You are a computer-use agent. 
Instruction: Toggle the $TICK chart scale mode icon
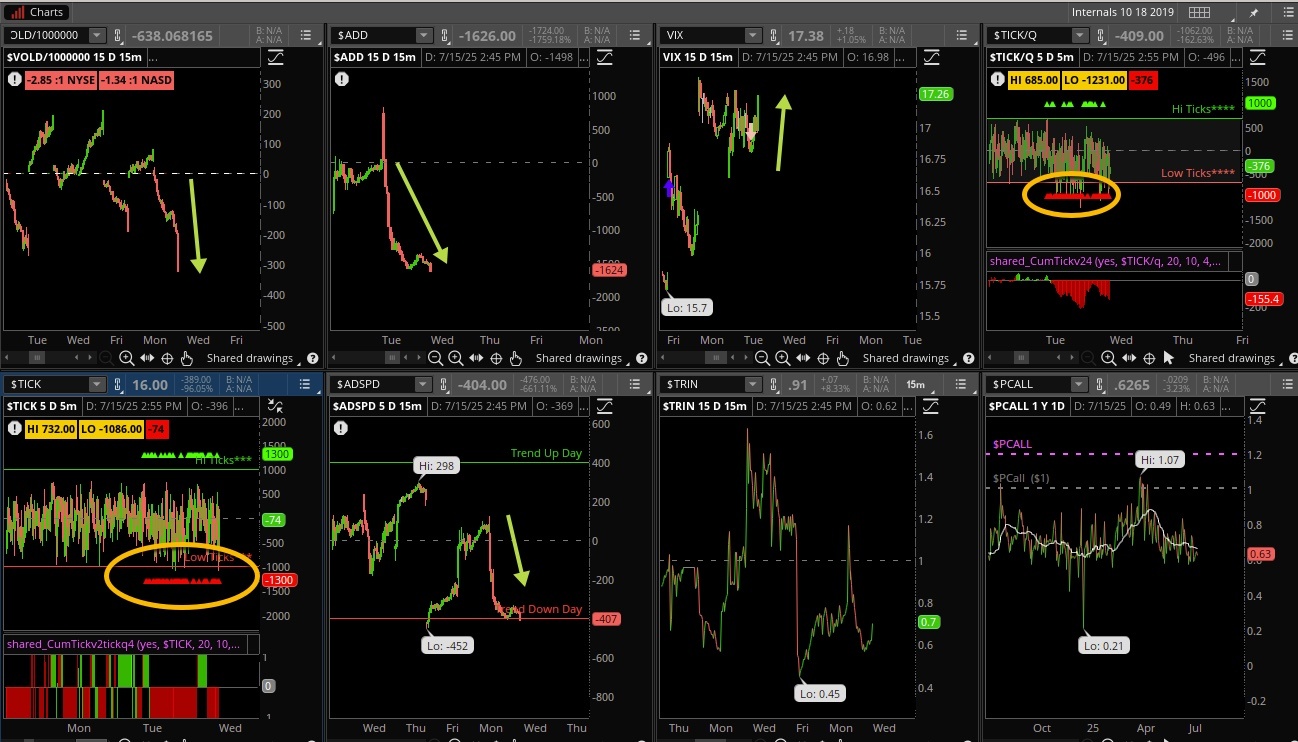(275, 406)
